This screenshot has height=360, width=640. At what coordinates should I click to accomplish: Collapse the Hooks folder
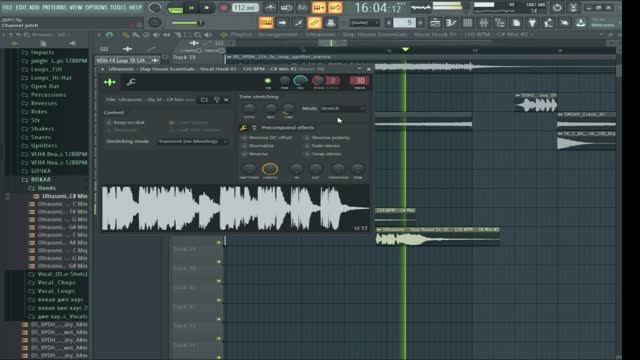46,188
